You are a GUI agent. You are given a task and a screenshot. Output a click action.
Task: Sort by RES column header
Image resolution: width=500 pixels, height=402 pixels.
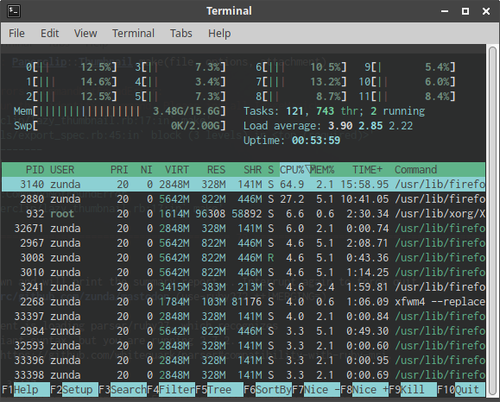point(216,170)
